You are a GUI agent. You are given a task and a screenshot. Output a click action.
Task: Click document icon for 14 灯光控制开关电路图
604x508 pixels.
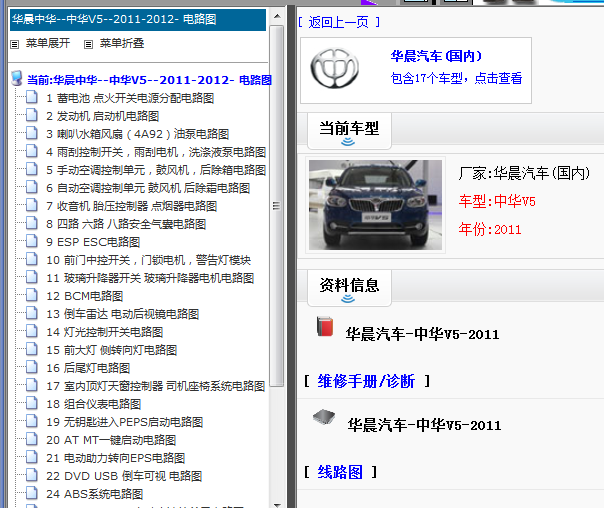[32, 330]
